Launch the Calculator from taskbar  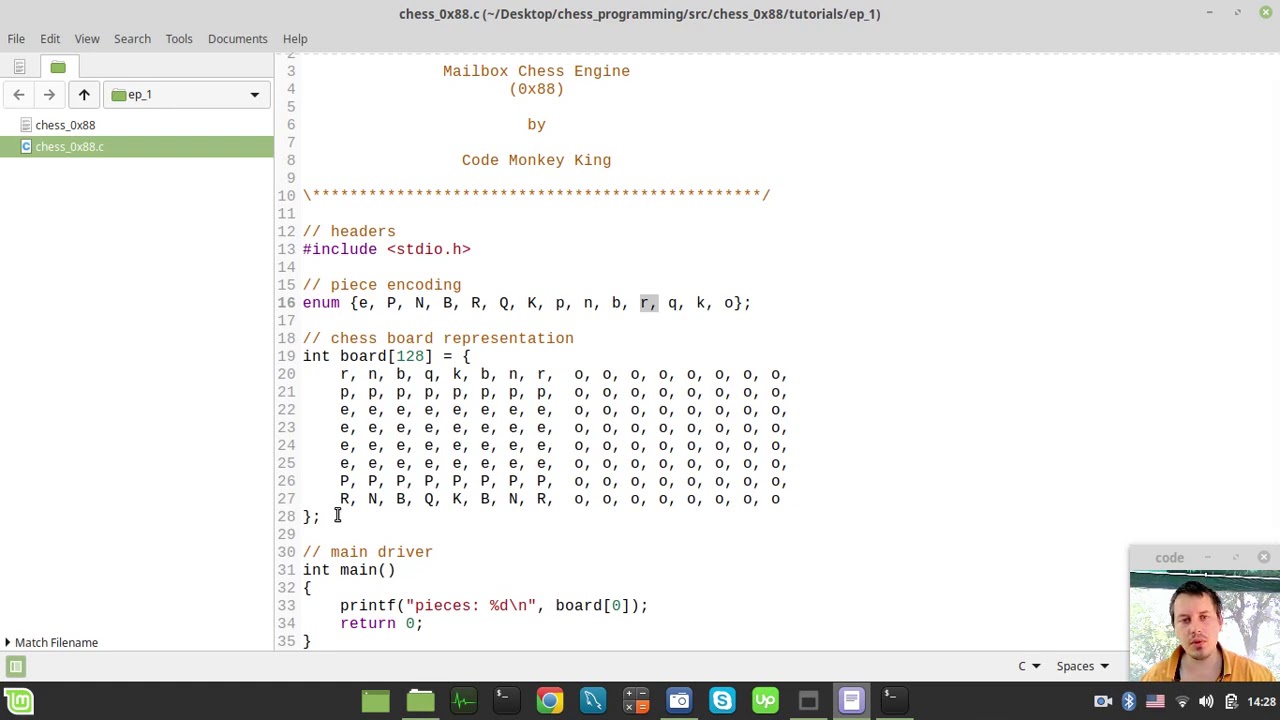coord(636,701)
